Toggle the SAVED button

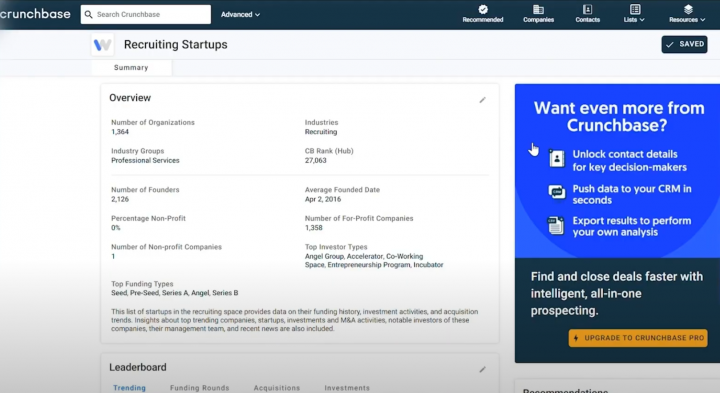click(x=684, y=44)
